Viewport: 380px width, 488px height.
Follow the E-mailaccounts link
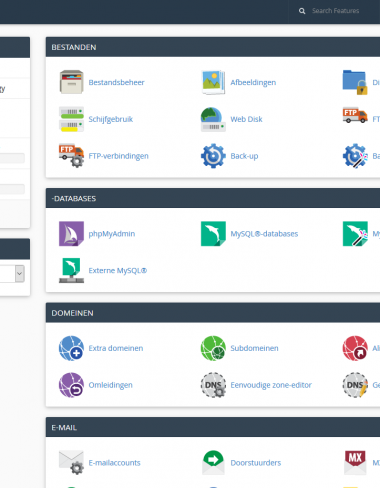[114, 463]
